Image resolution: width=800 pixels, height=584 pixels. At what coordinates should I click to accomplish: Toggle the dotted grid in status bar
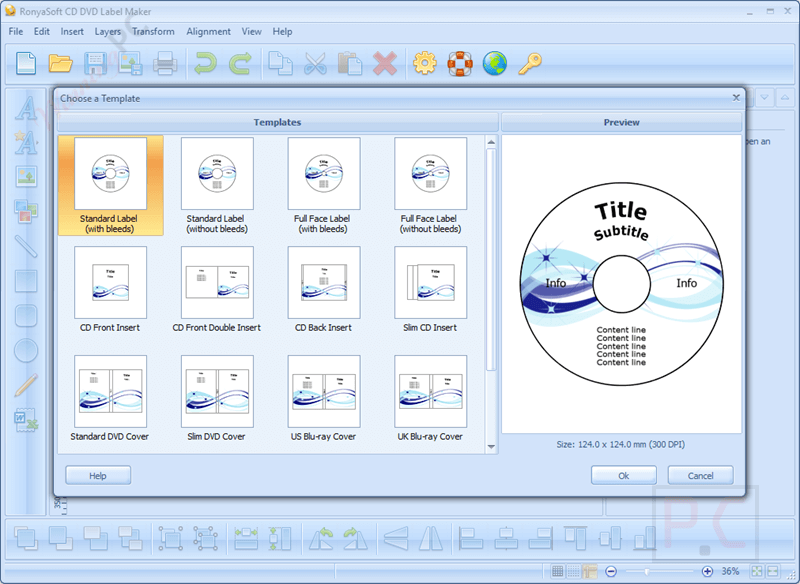(x=574, y=571)
